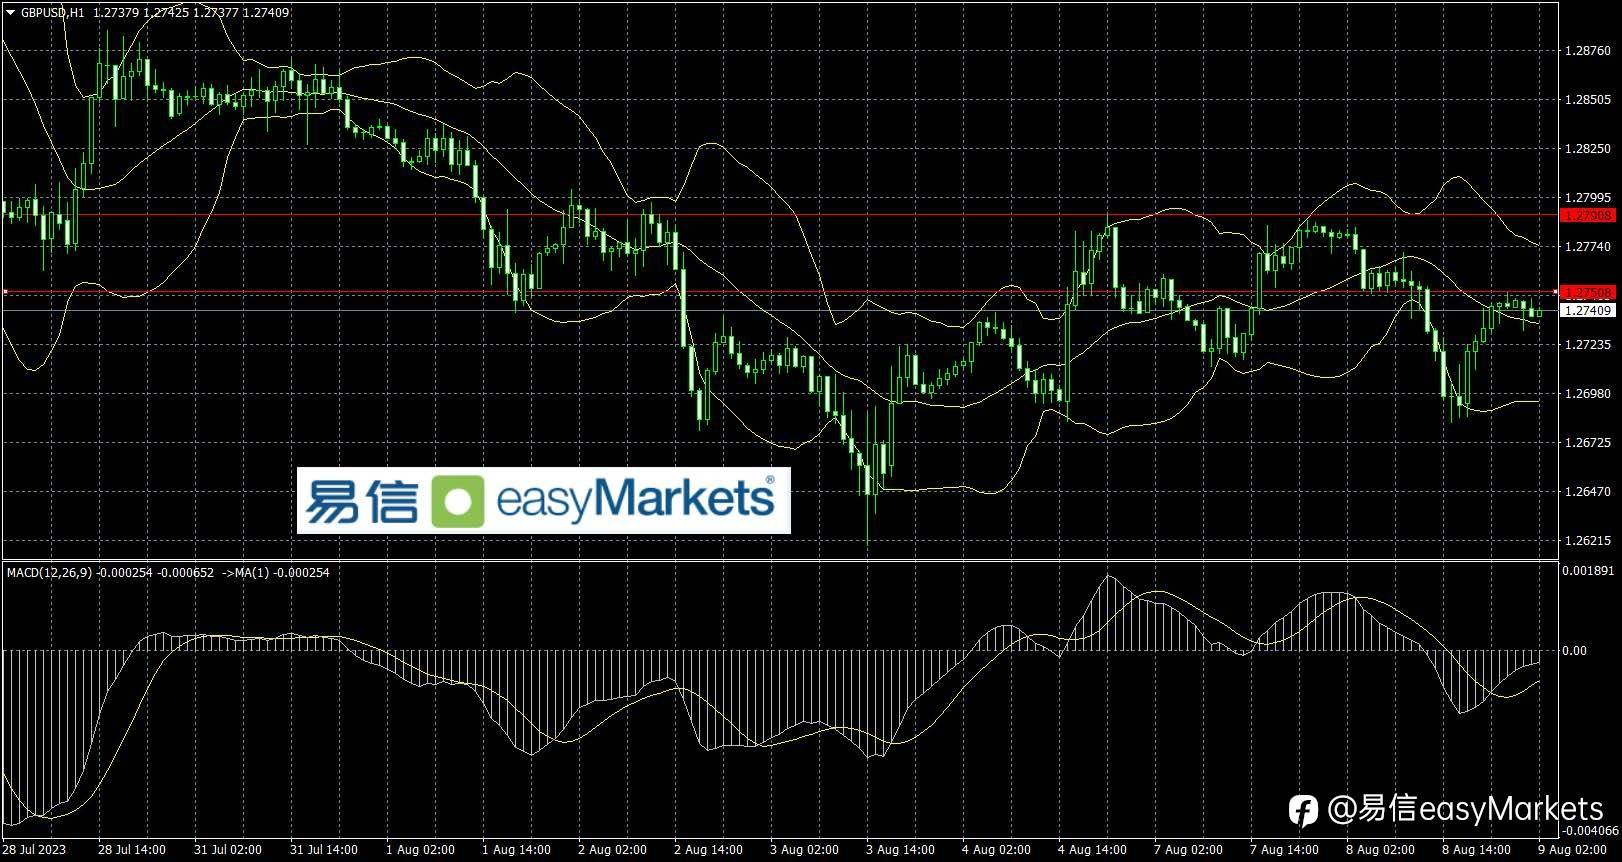1622x862 pixels.
Task: Click the 31 Jul 14:00 time label
Action: pos(324,850)
